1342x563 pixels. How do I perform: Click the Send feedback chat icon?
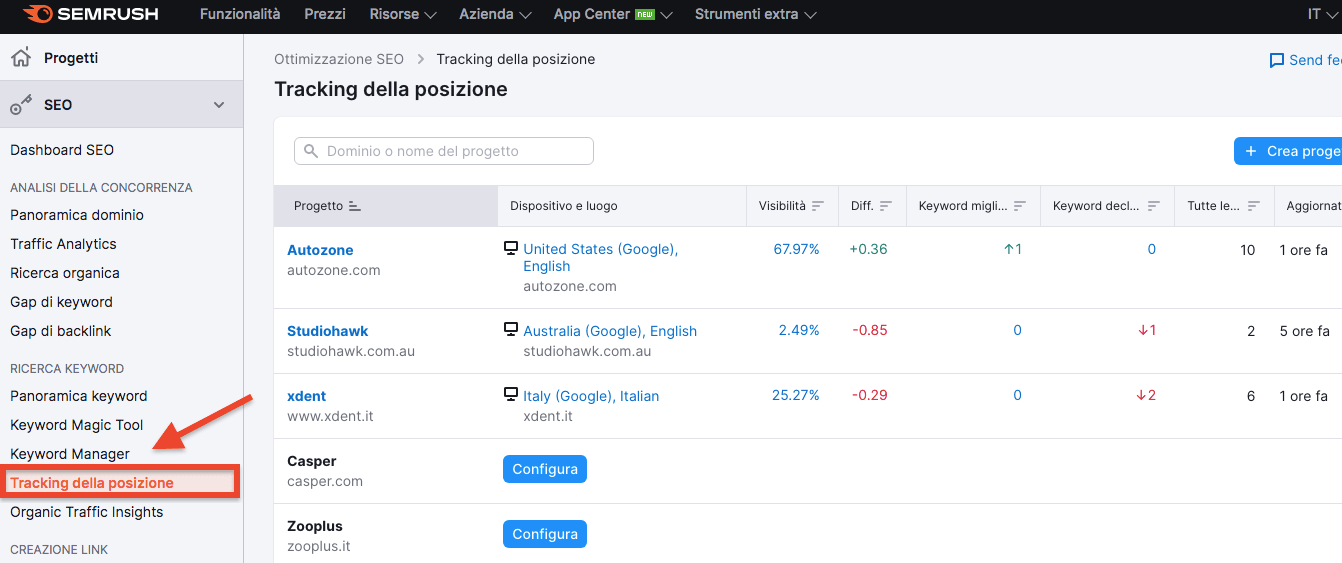(1276, 60)
